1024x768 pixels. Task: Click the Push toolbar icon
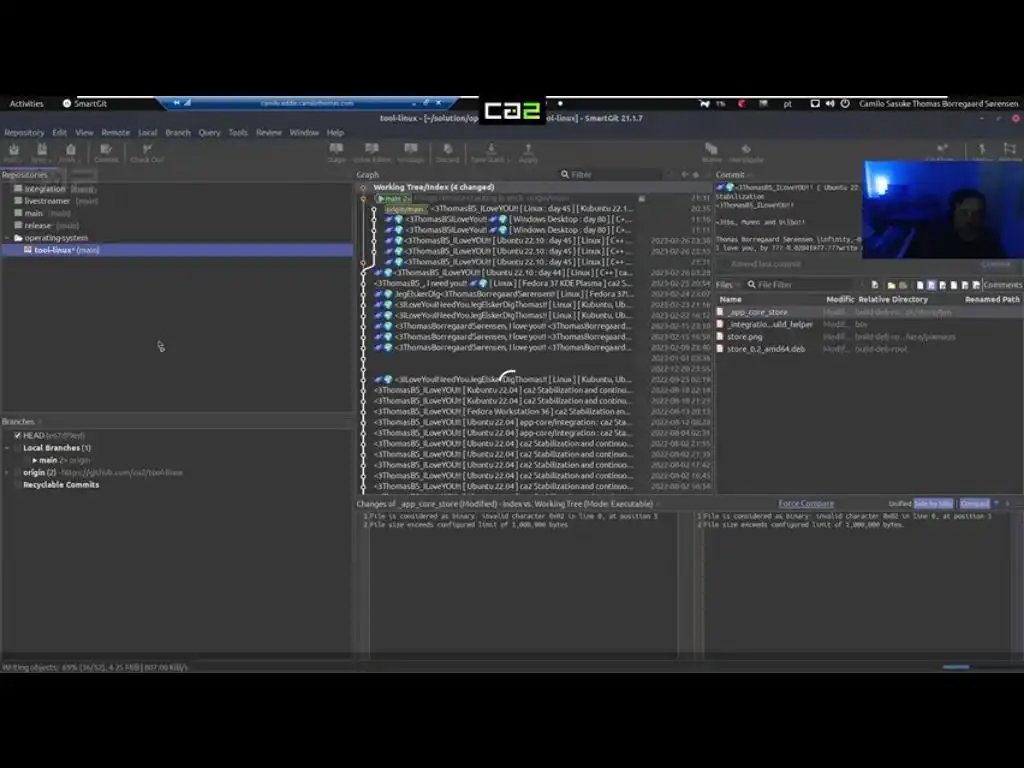tap(70, 150)
